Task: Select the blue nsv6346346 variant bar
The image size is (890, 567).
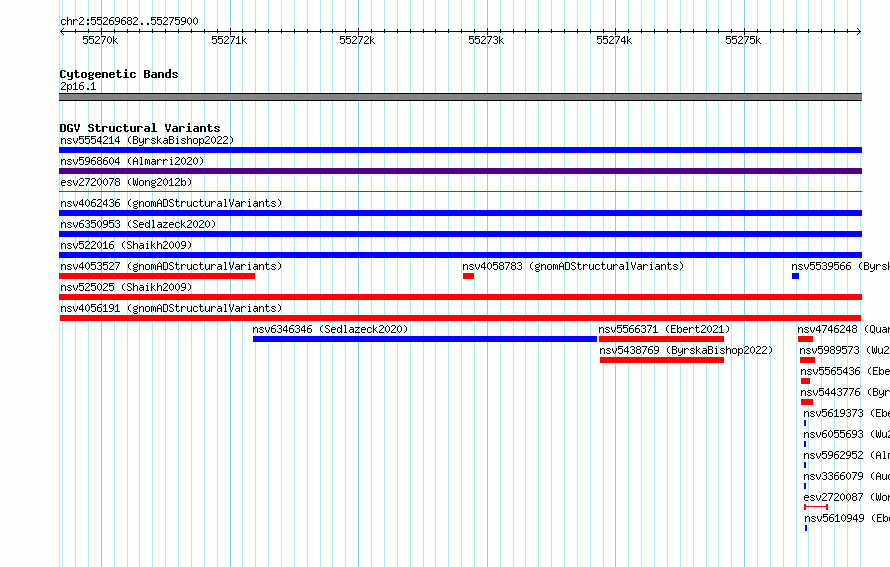Action: (x=425, y=339)
